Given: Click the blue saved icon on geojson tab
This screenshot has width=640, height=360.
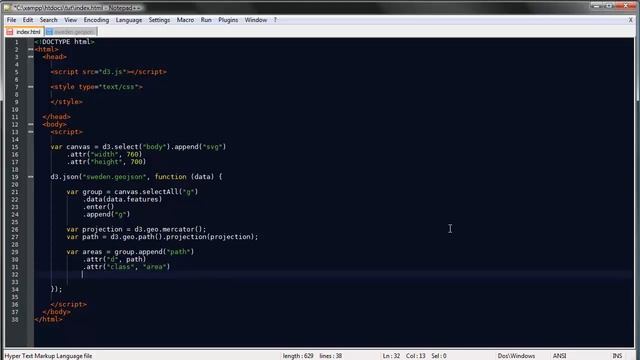Looking at the screenshot, I should point(49,31).
